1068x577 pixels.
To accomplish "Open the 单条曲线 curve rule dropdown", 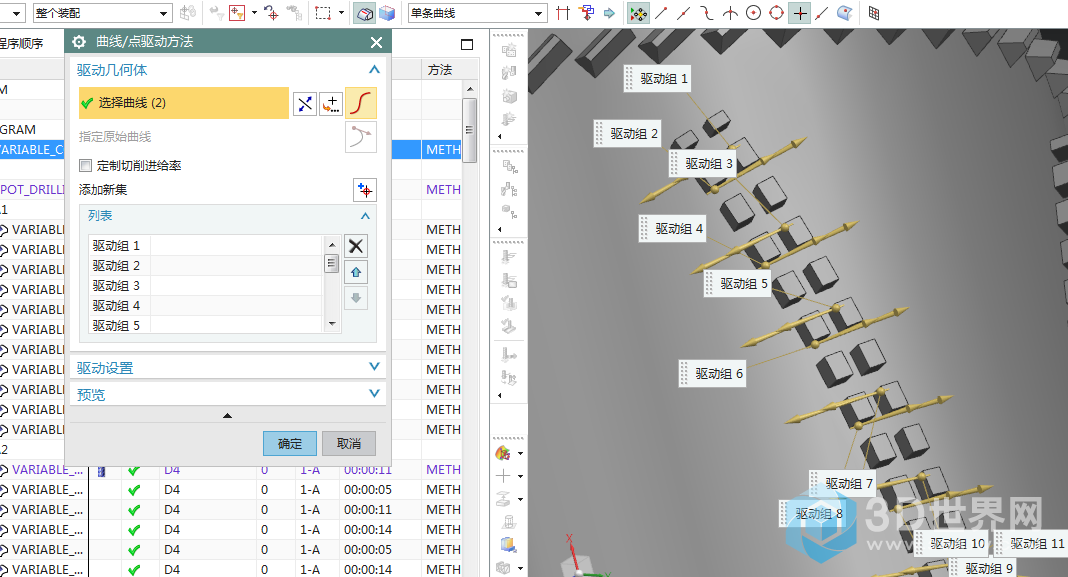I will click(x=539, y=13).
